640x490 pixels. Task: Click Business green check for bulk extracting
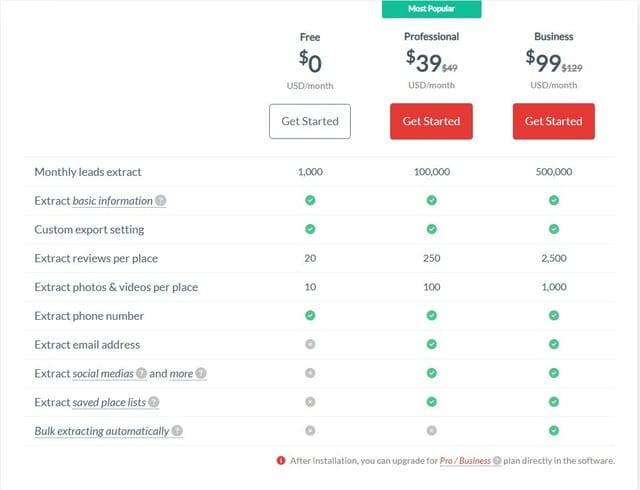(553, 431)
